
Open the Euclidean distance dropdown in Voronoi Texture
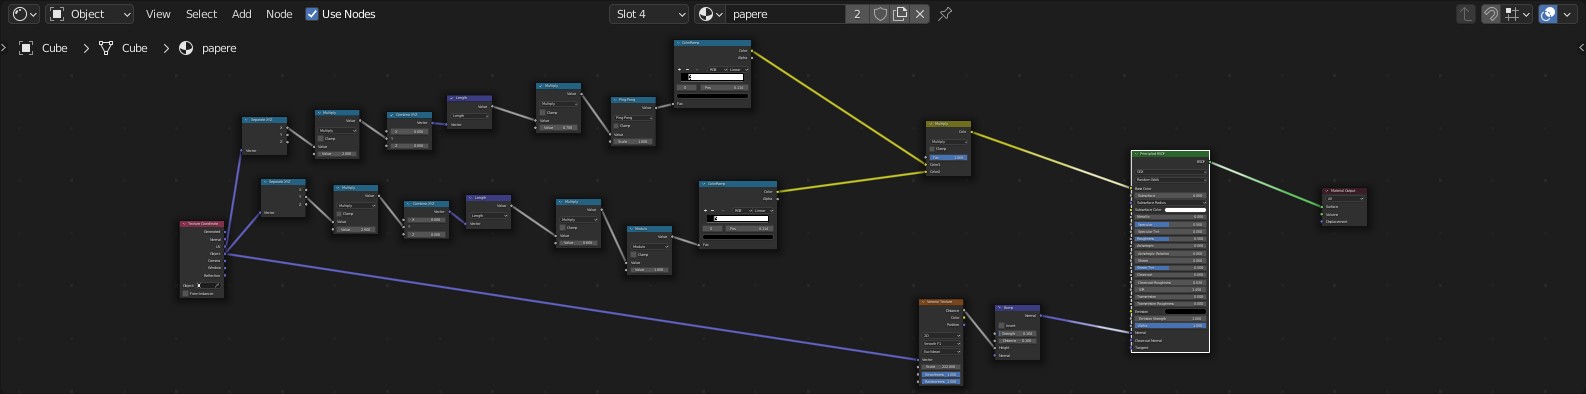point(941,352)
